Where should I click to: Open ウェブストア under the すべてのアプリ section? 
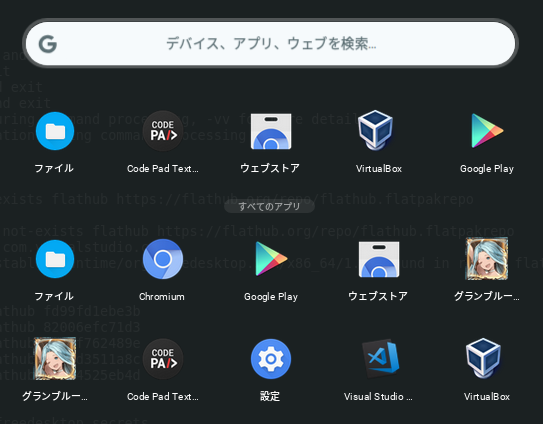[x=379, y=259]
